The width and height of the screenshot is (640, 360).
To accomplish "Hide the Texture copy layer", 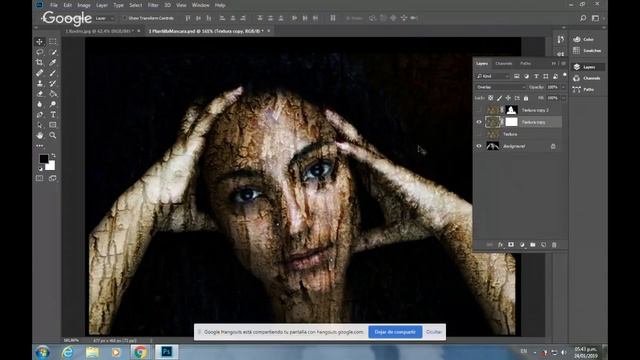I will coord(479,122).
